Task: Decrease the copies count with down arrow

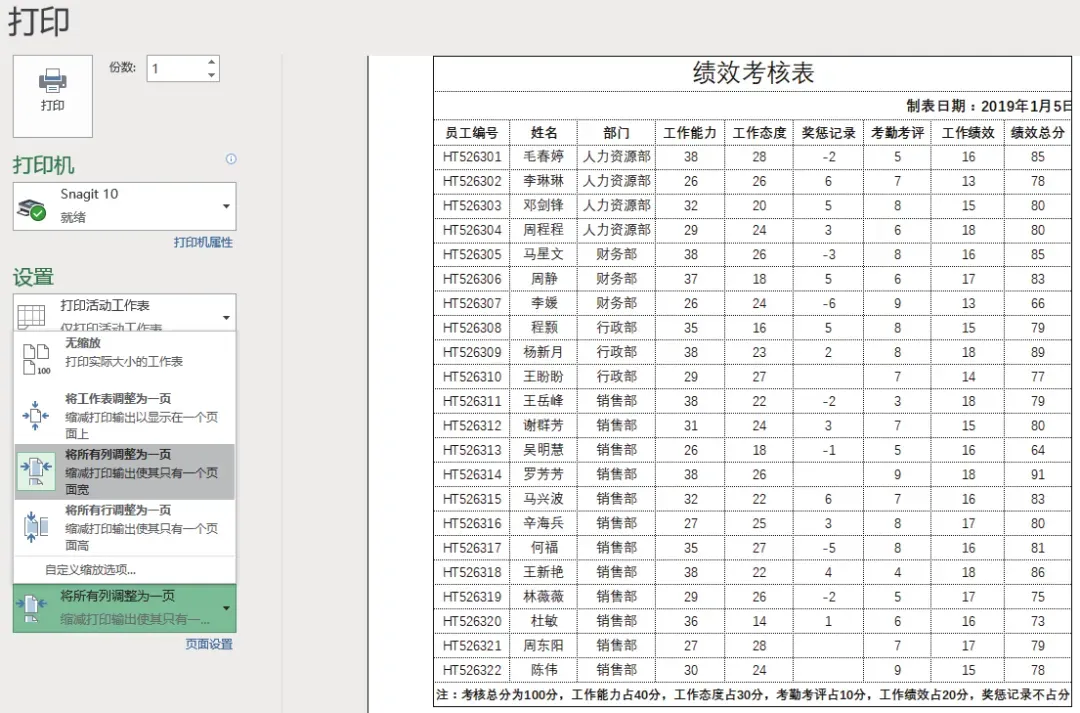Action: 211,74
